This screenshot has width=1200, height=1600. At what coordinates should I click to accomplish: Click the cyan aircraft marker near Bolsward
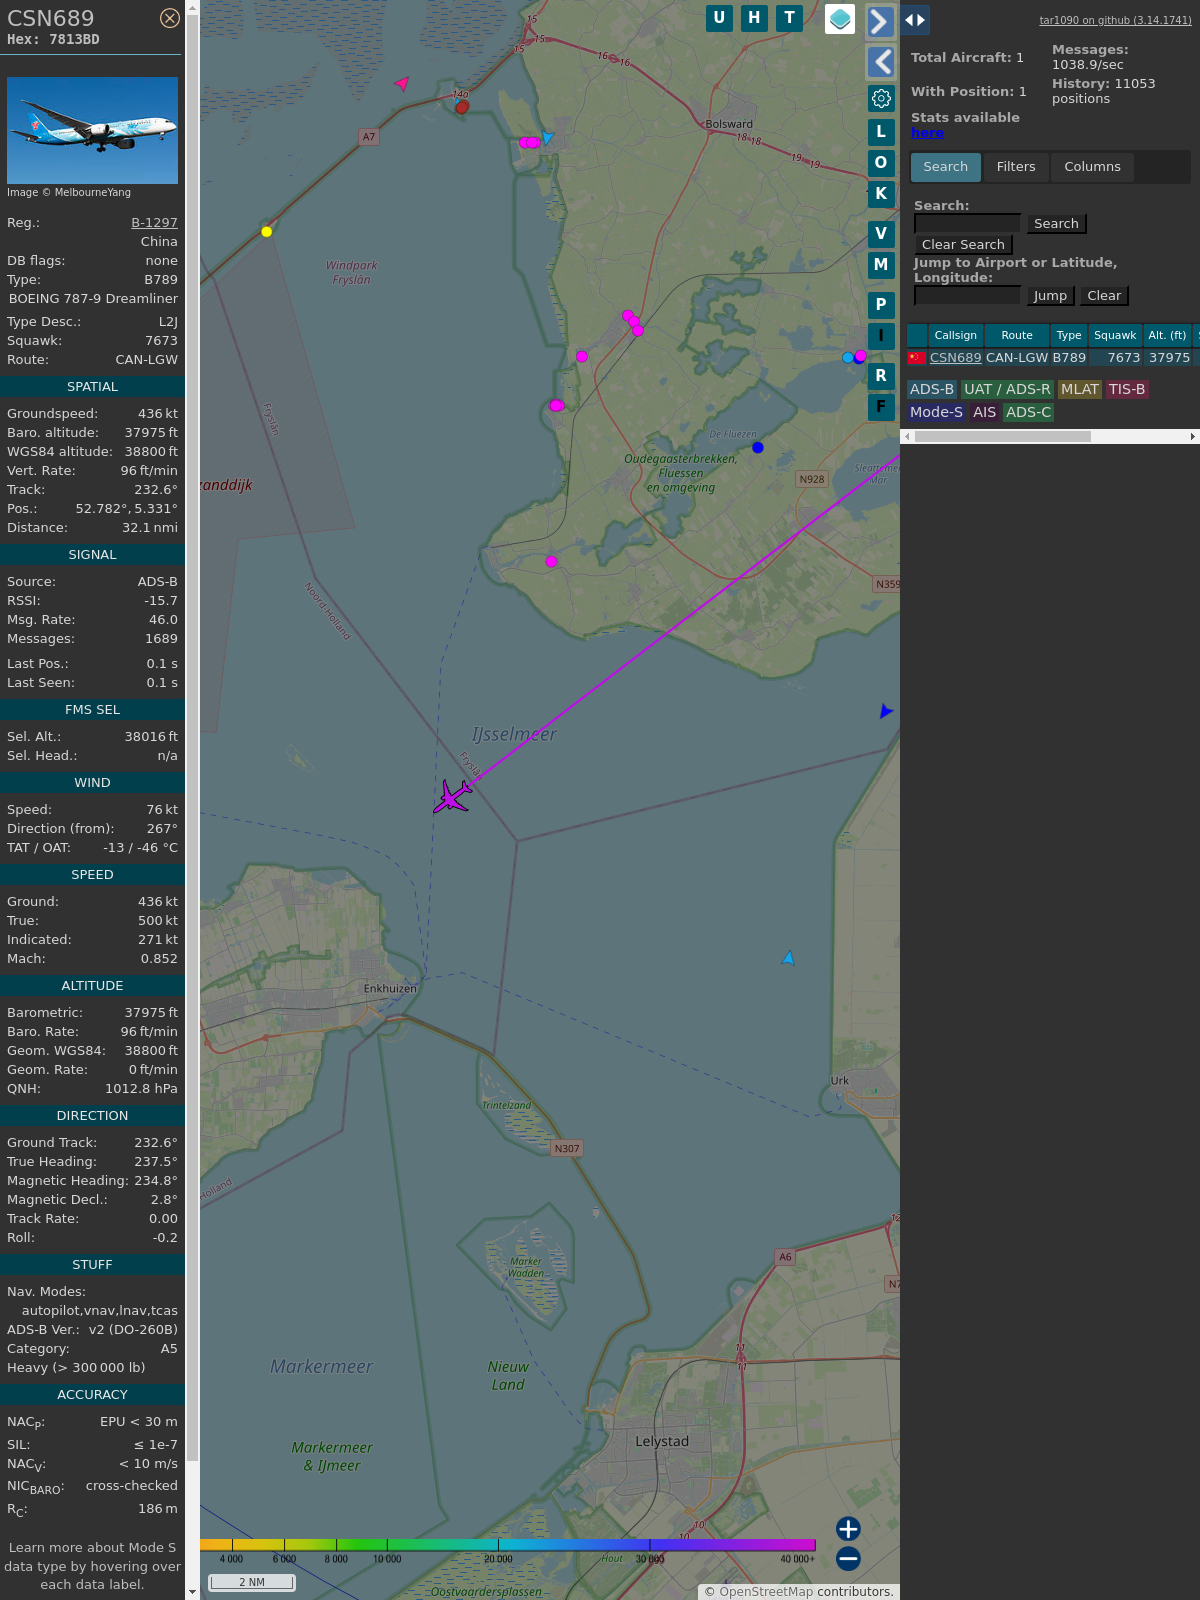(547, 137)
